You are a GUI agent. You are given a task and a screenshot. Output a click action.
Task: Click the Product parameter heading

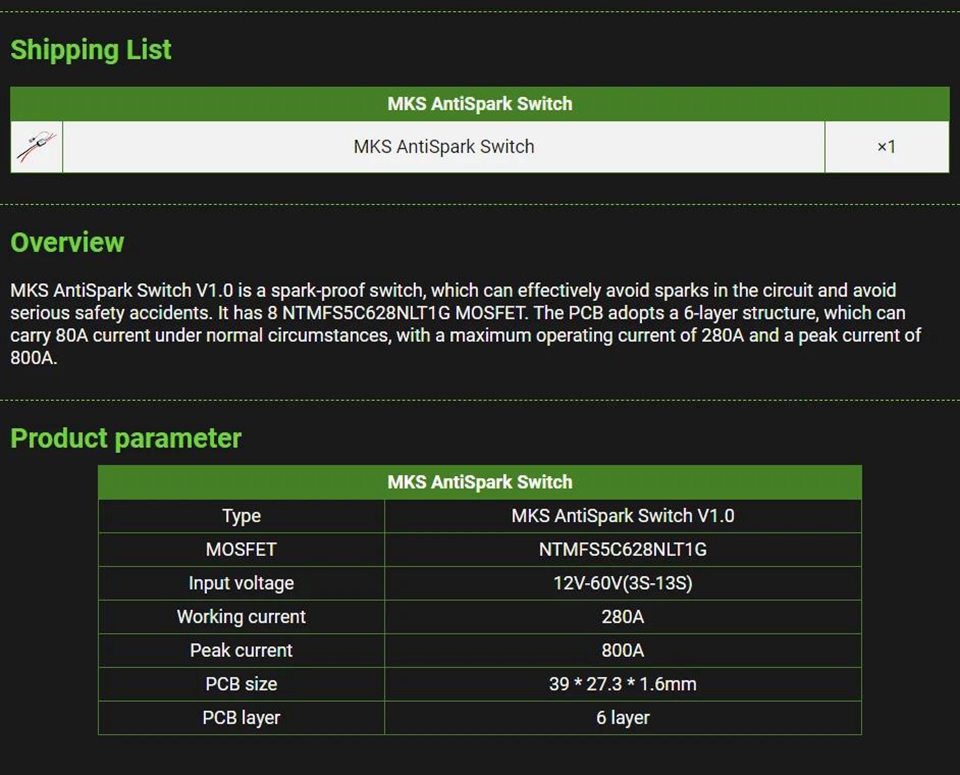126,439
